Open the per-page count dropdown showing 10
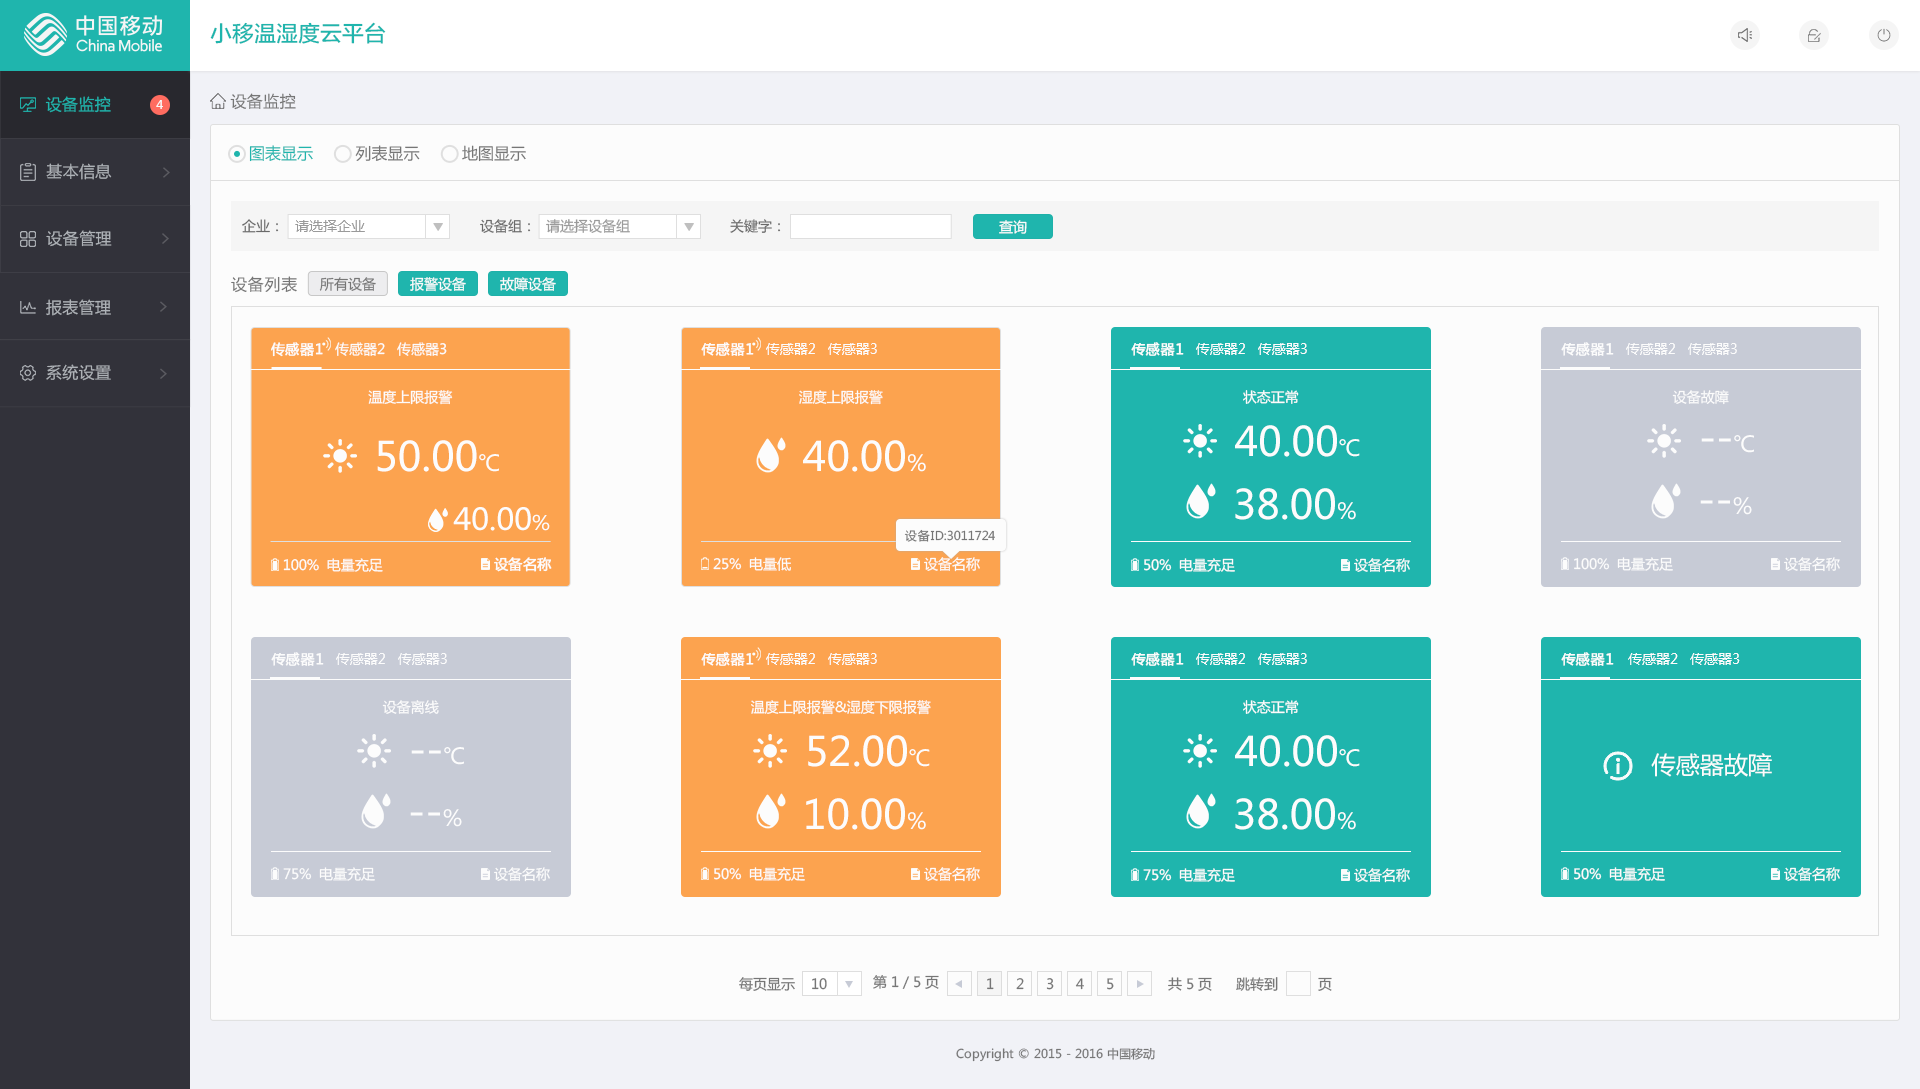The height and width of the screenshot is (1089, 1920). pos(831,984)
